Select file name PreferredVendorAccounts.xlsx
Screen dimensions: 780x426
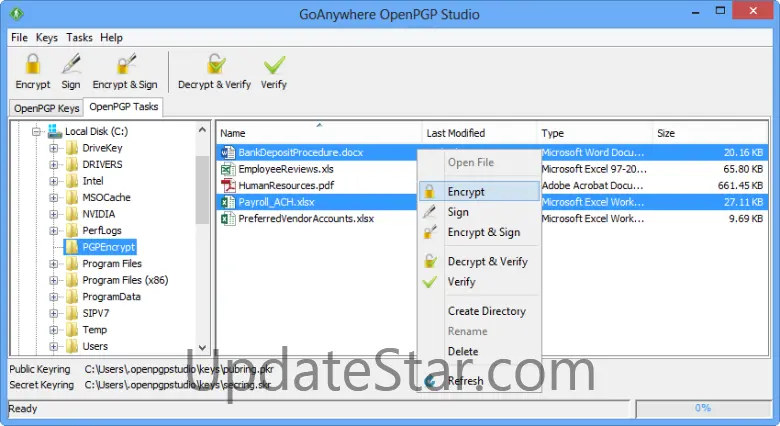coord(306,218)
